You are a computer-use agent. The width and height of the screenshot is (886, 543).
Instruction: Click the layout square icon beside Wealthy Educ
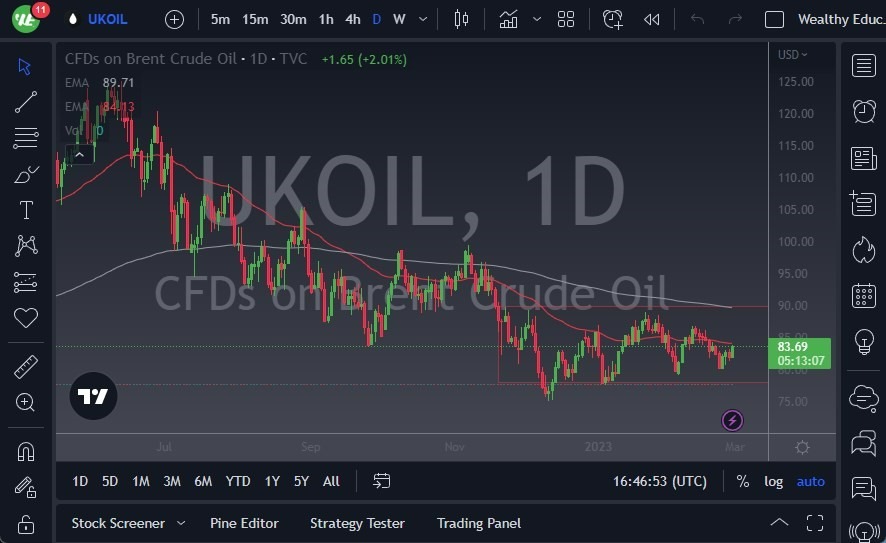(774, 20)
